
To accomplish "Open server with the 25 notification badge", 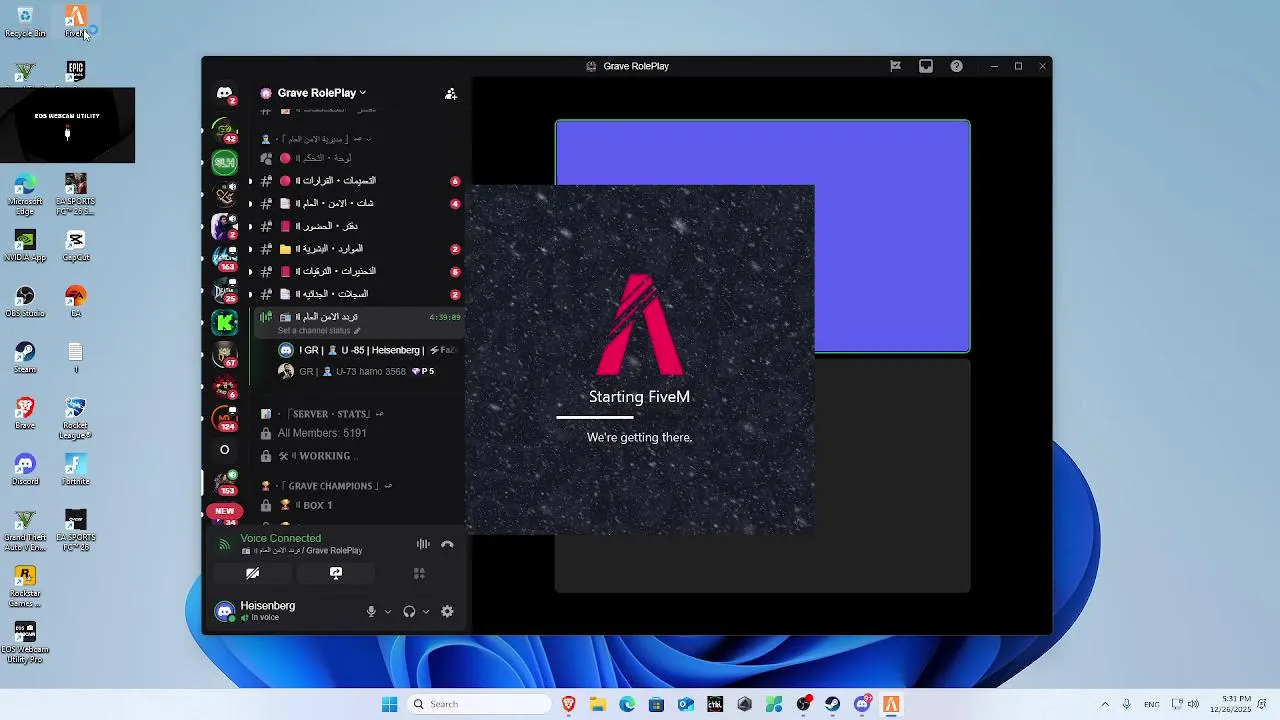I will 225,290.
